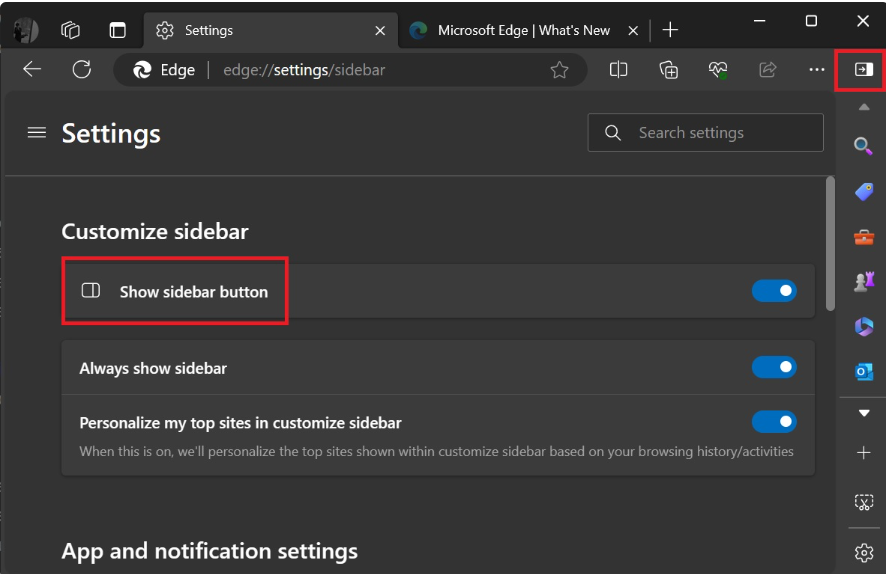The image size is (886, 574).
Task: Open split screen view
Action: (619, 70)
